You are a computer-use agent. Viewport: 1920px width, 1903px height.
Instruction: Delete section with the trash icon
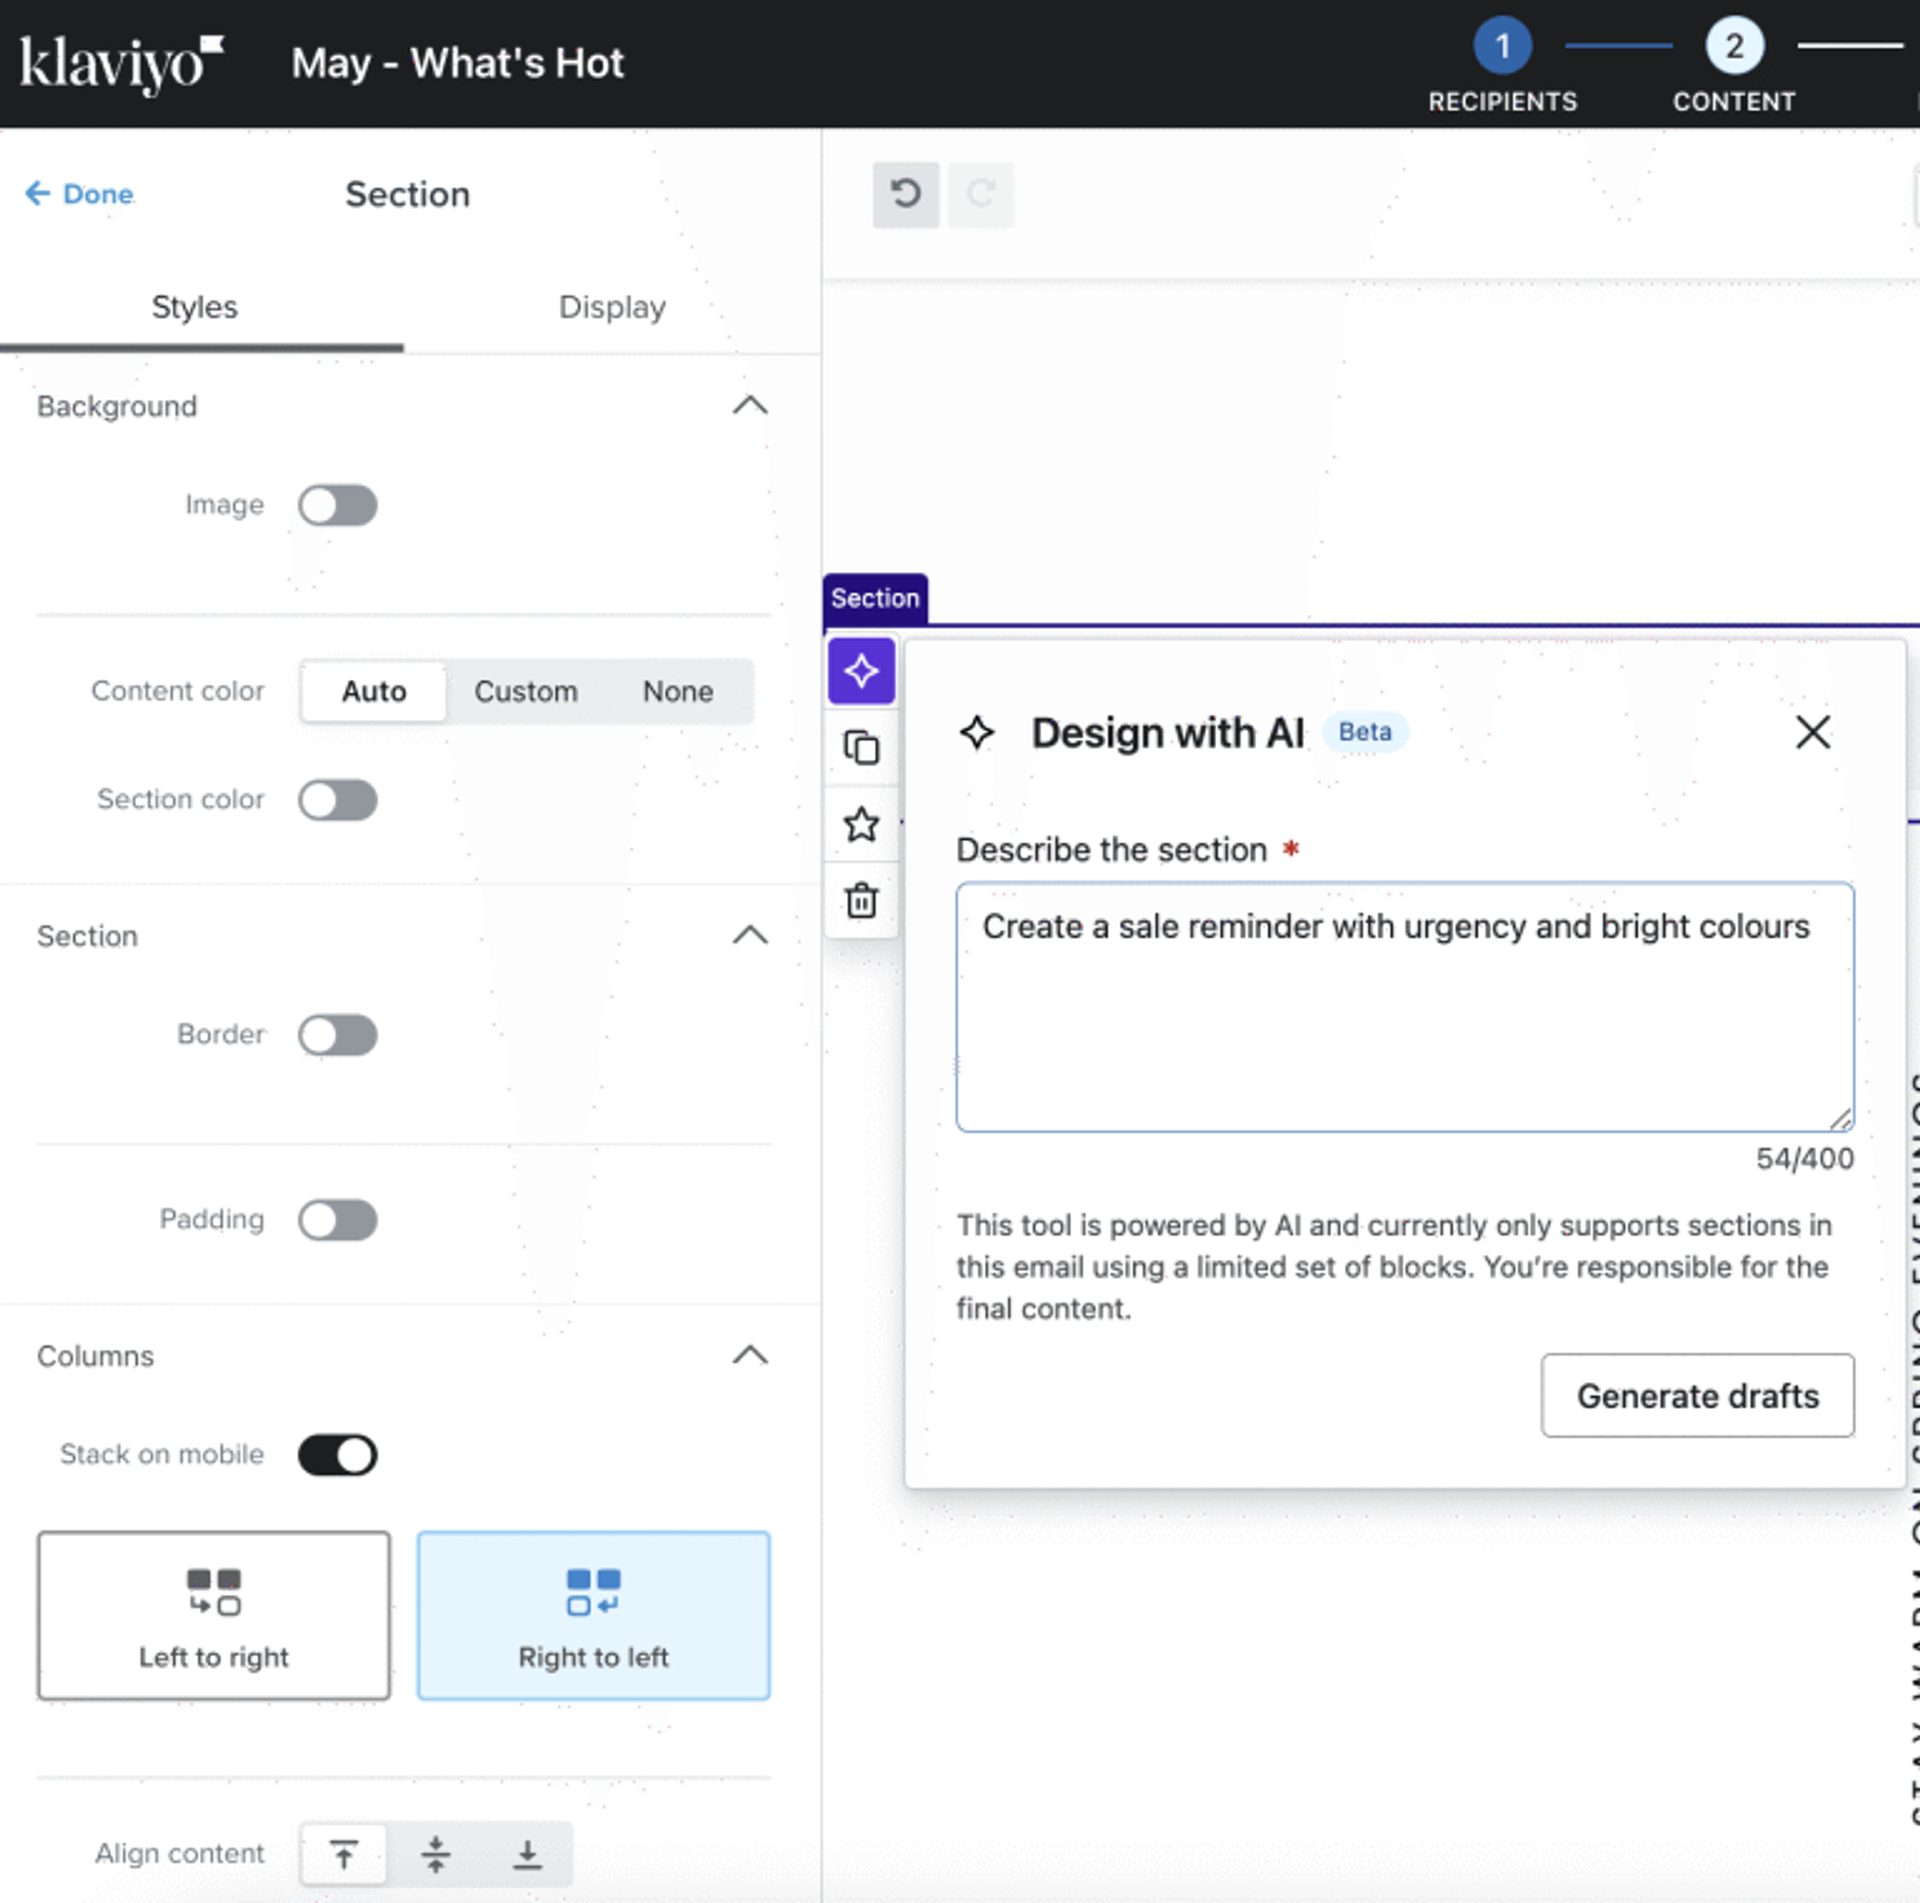click(x=861, y=900)
